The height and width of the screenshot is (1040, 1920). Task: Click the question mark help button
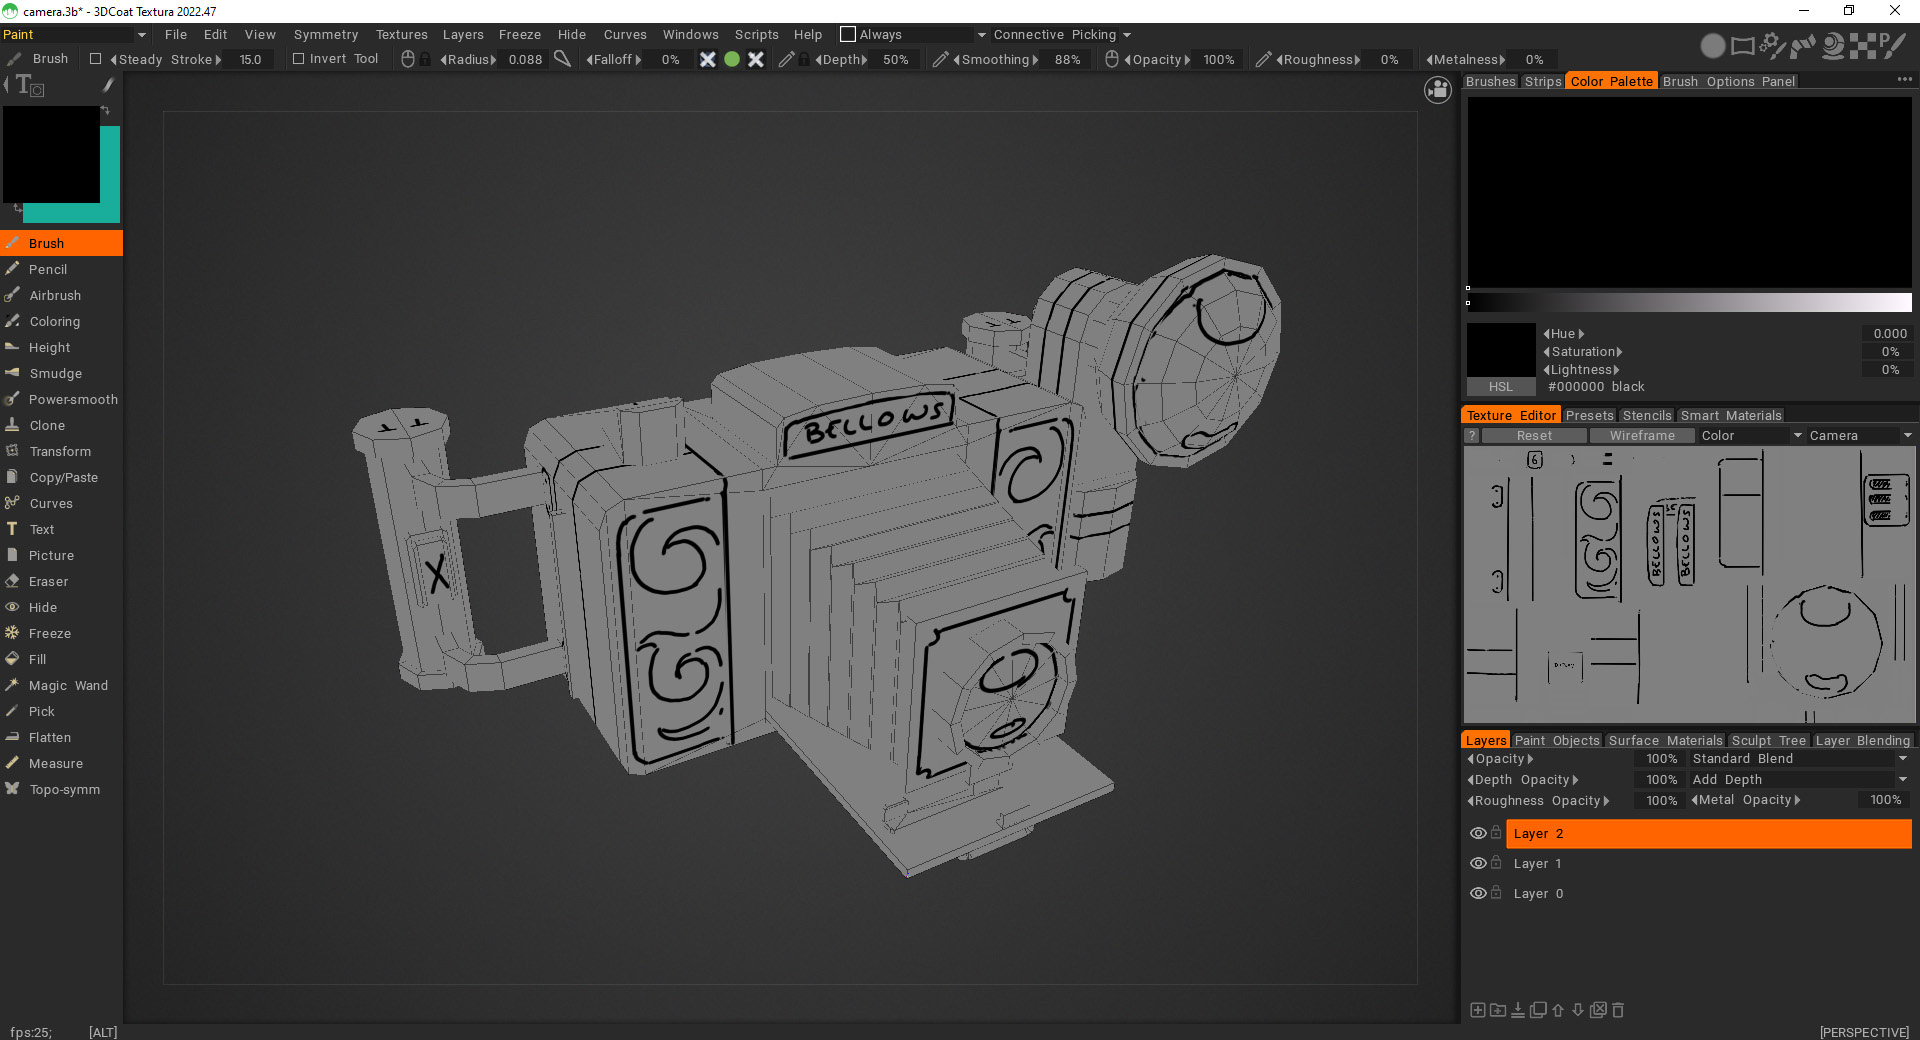coord(1471,436)
